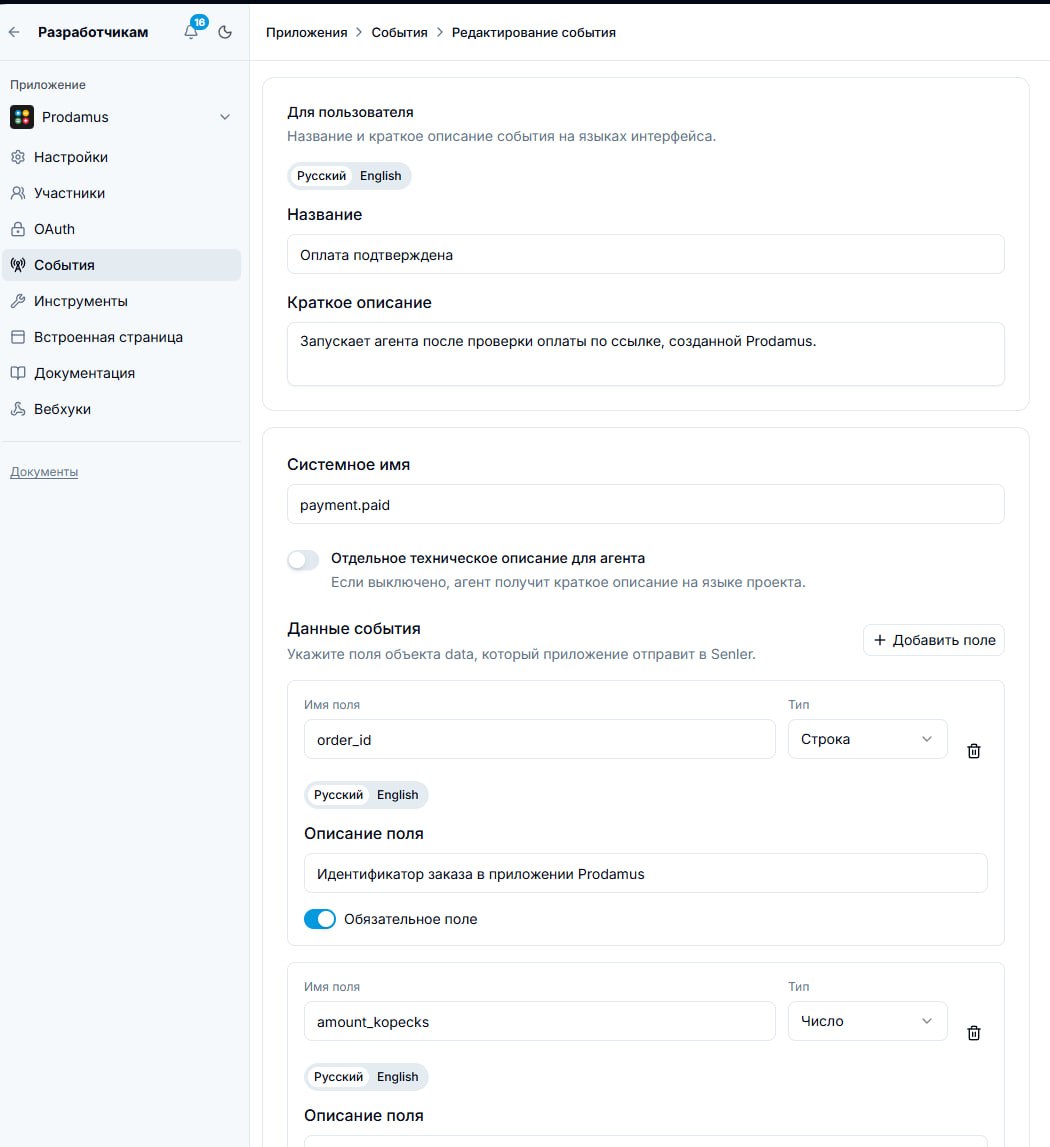Delete the amount_kopecks field with trash icon
Screen dimensions: 1050x1147
[x=974, y=1033]
